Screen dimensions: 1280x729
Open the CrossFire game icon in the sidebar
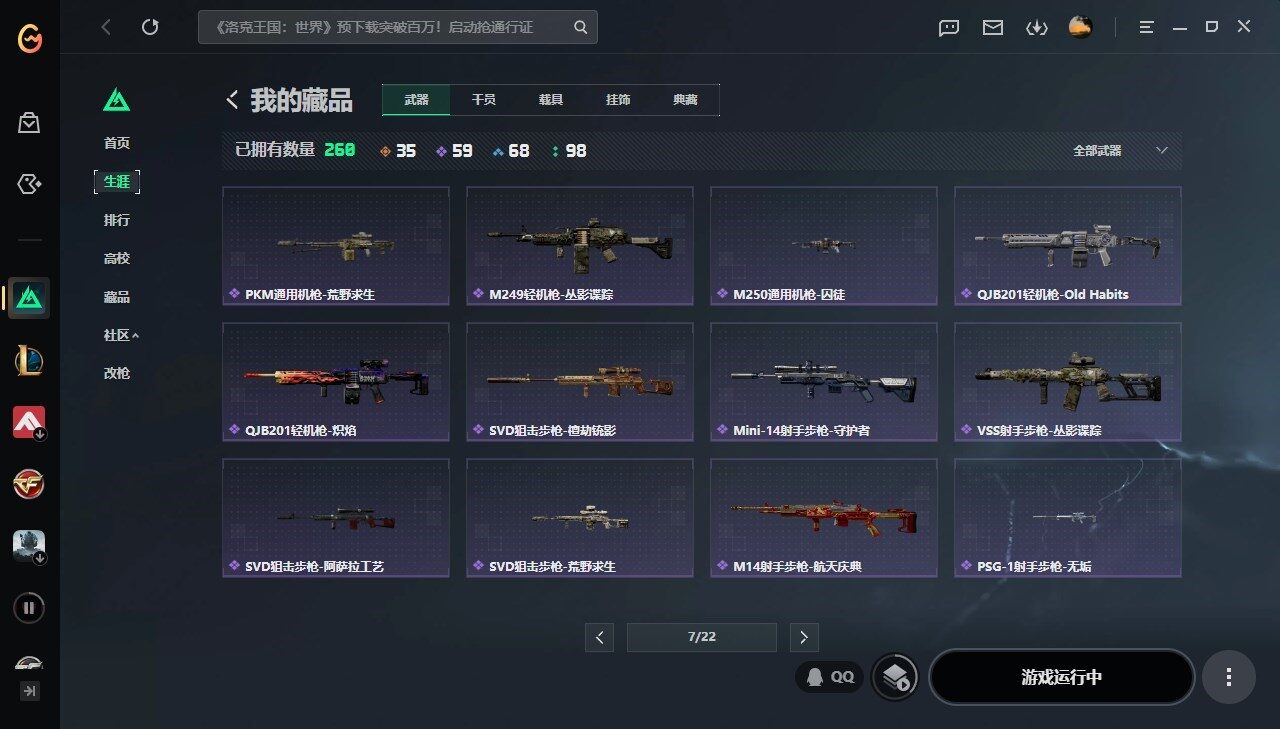click(x=29, y=484)
